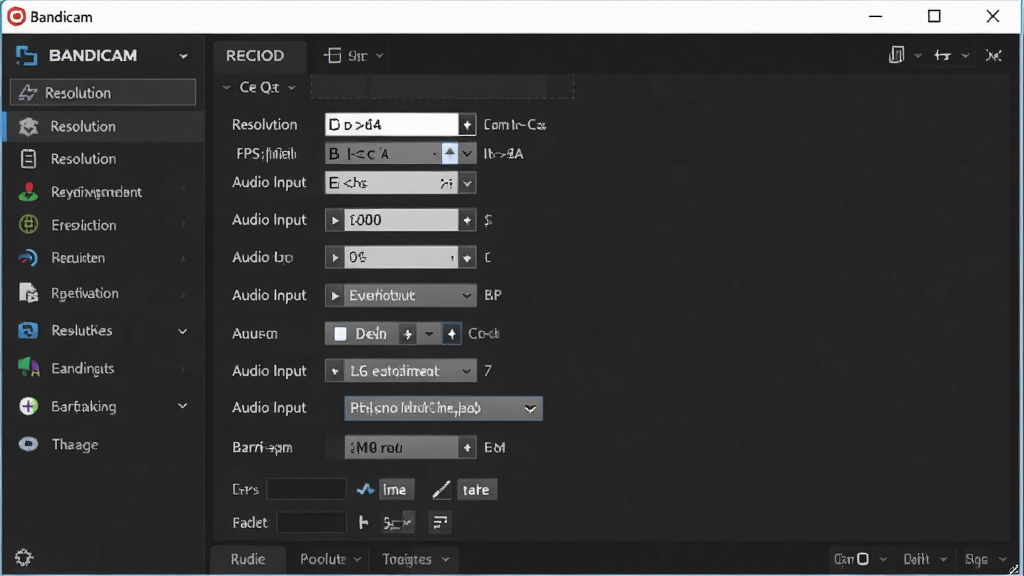Image resolution: width=1024 pixels, height=576 pixels.
Task: Open the Sgs dropdown in the status bar
Action: (1003, 560)
